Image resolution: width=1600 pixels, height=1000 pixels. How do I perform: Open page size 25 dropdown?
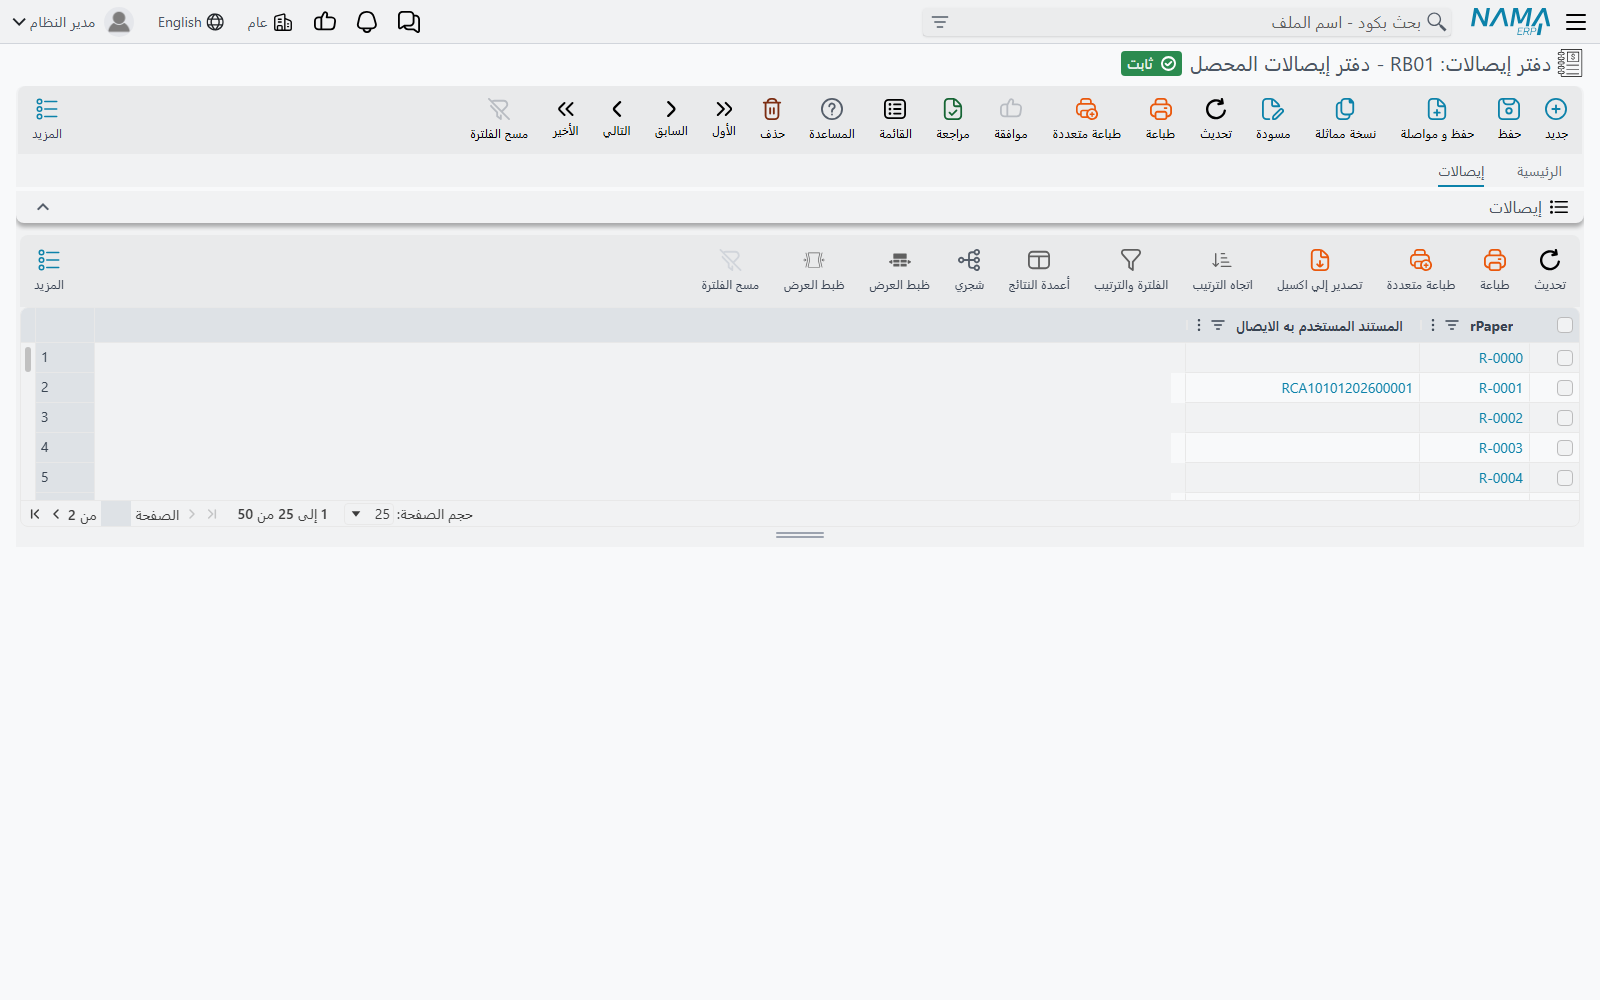coord(369,514)
